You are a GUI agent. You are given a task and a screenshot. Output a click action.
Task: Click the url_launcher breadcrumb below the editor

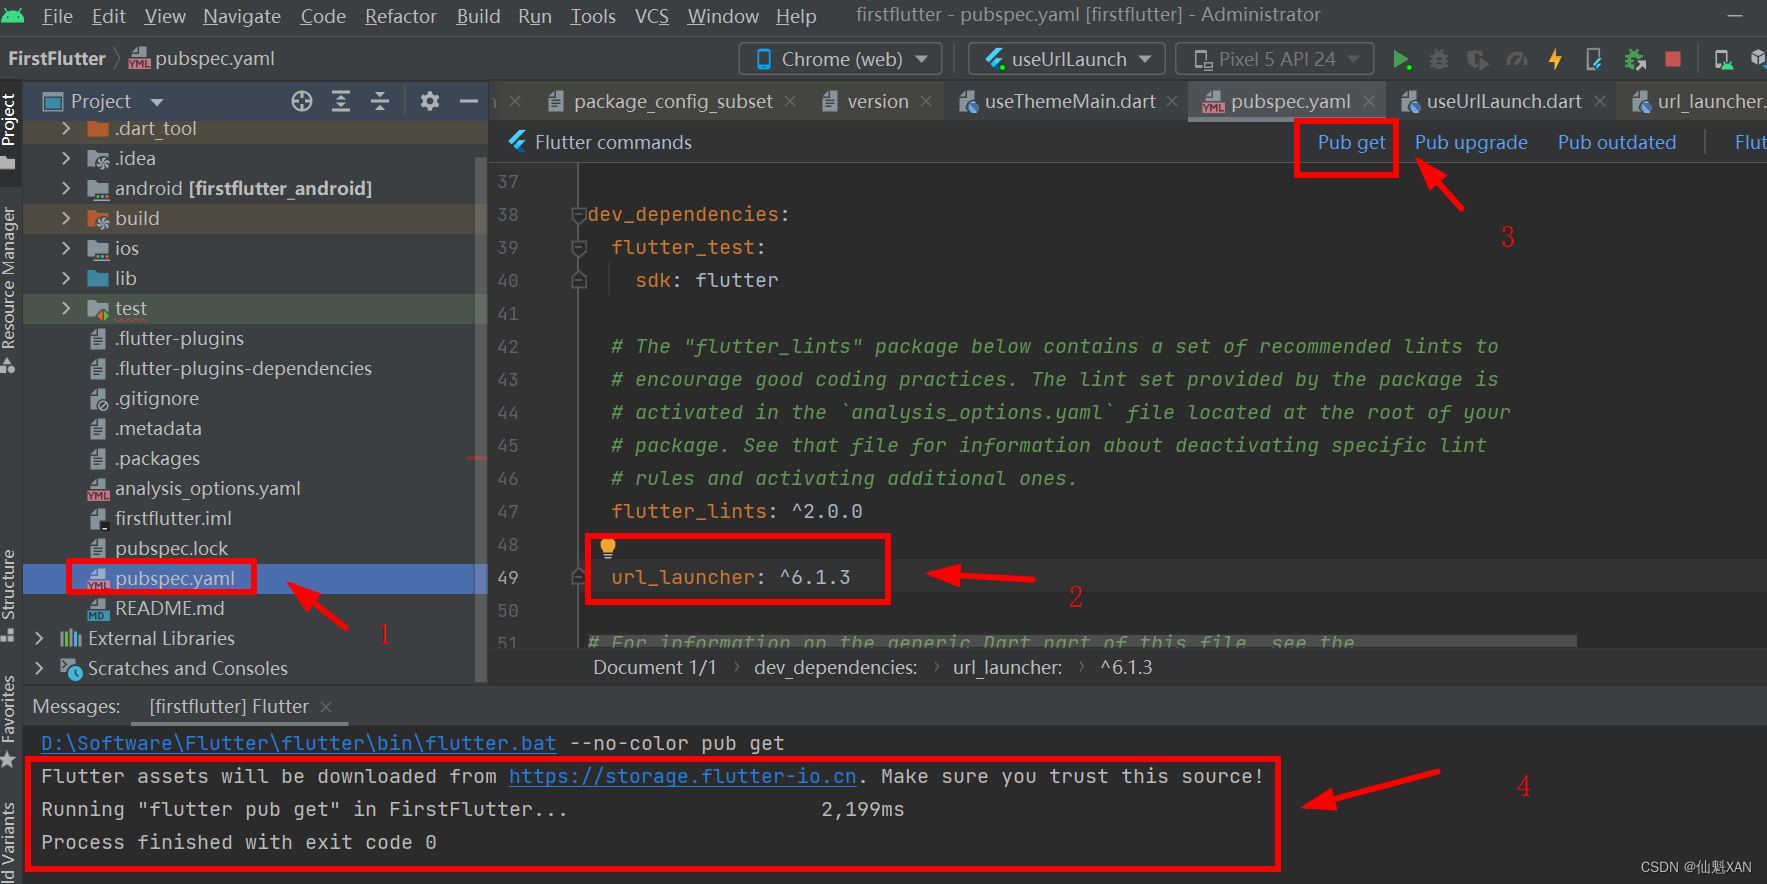[1007, 667]
